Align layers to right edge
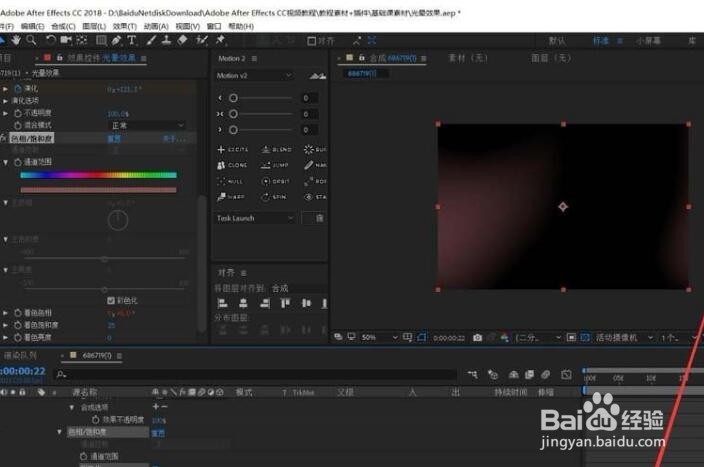This screenshot has height=467, width=704. (265, 304)
